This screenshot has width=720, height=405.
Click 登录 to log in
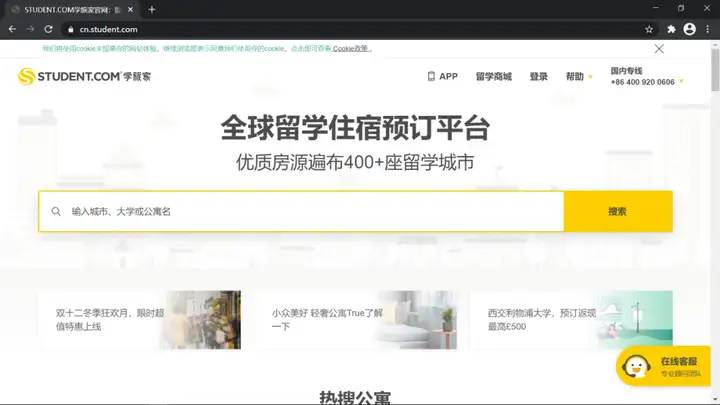coord(538,76)
